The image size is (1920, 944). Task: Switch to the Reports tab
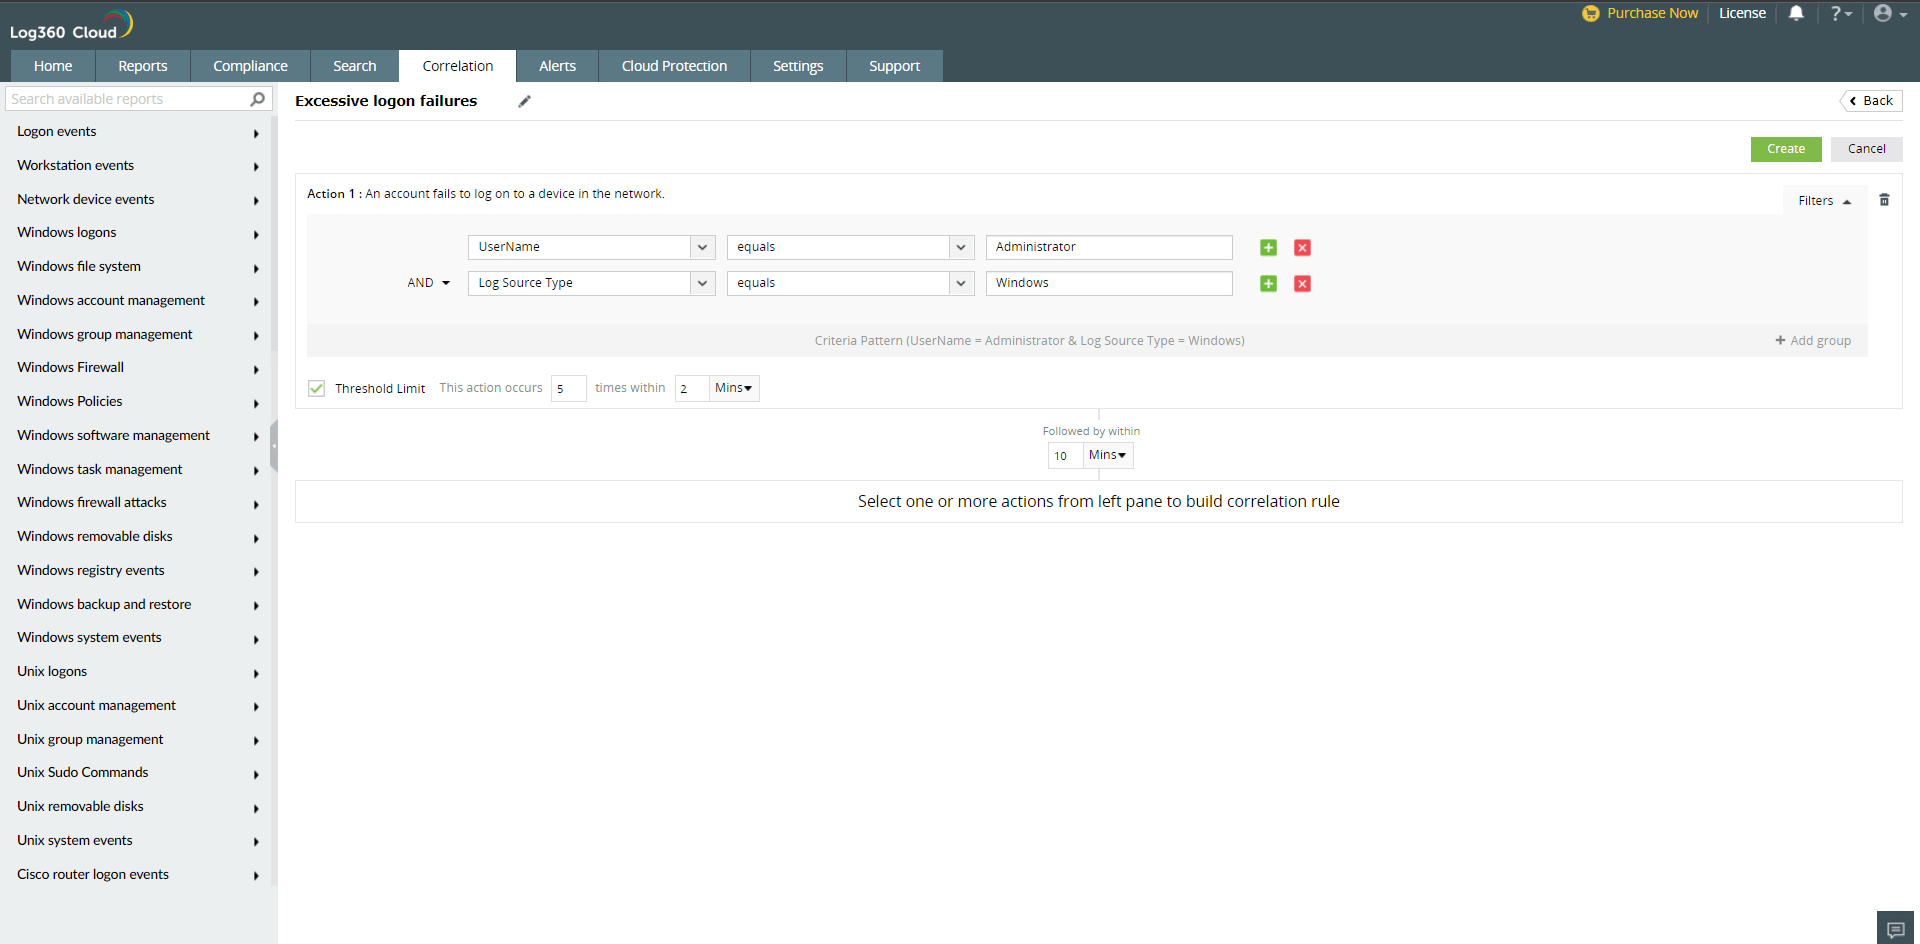143,66
